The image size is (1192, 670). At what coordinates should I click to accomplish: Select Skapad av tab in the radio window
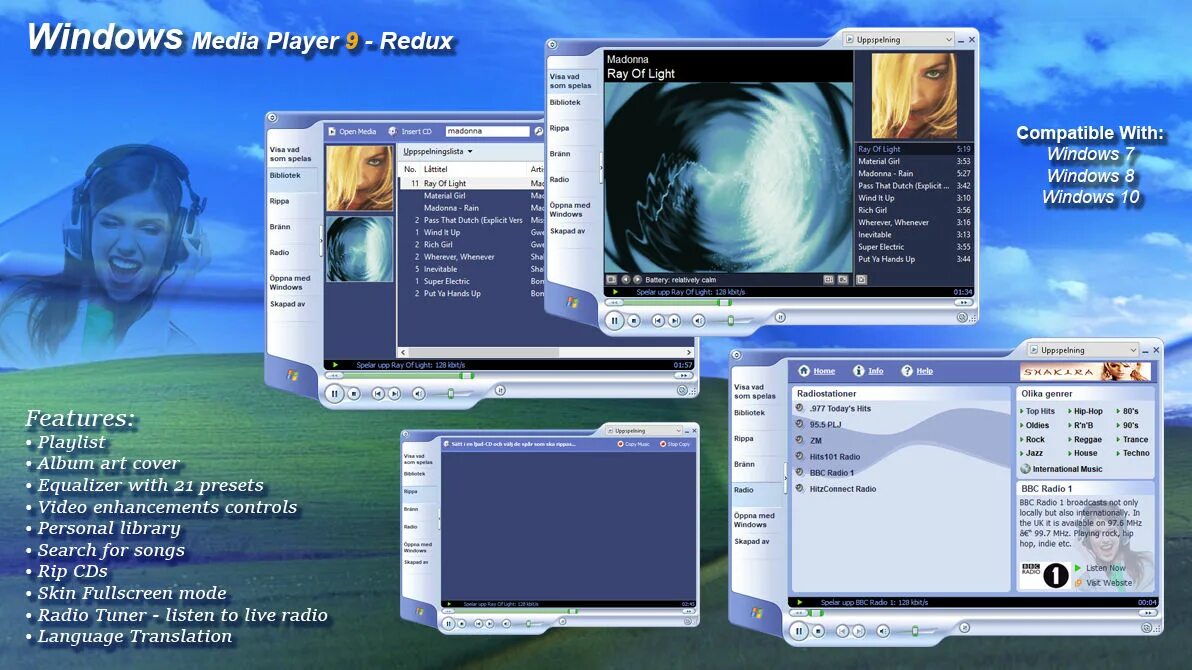point(752,541)
